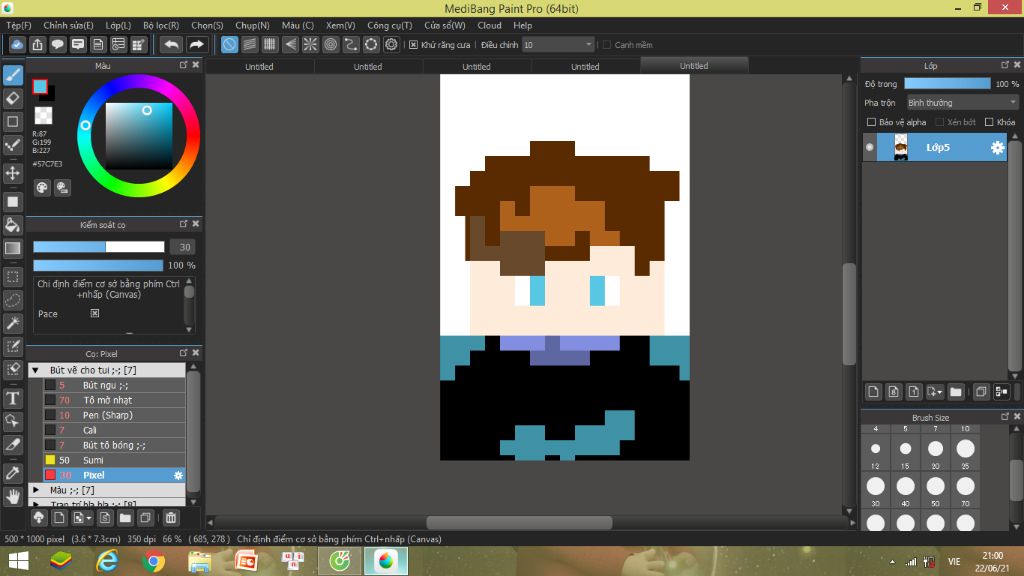This screenshot has height=576, width=1024.
Task: Toggle the Pace checkbox
Action: (x=95, y=313)
